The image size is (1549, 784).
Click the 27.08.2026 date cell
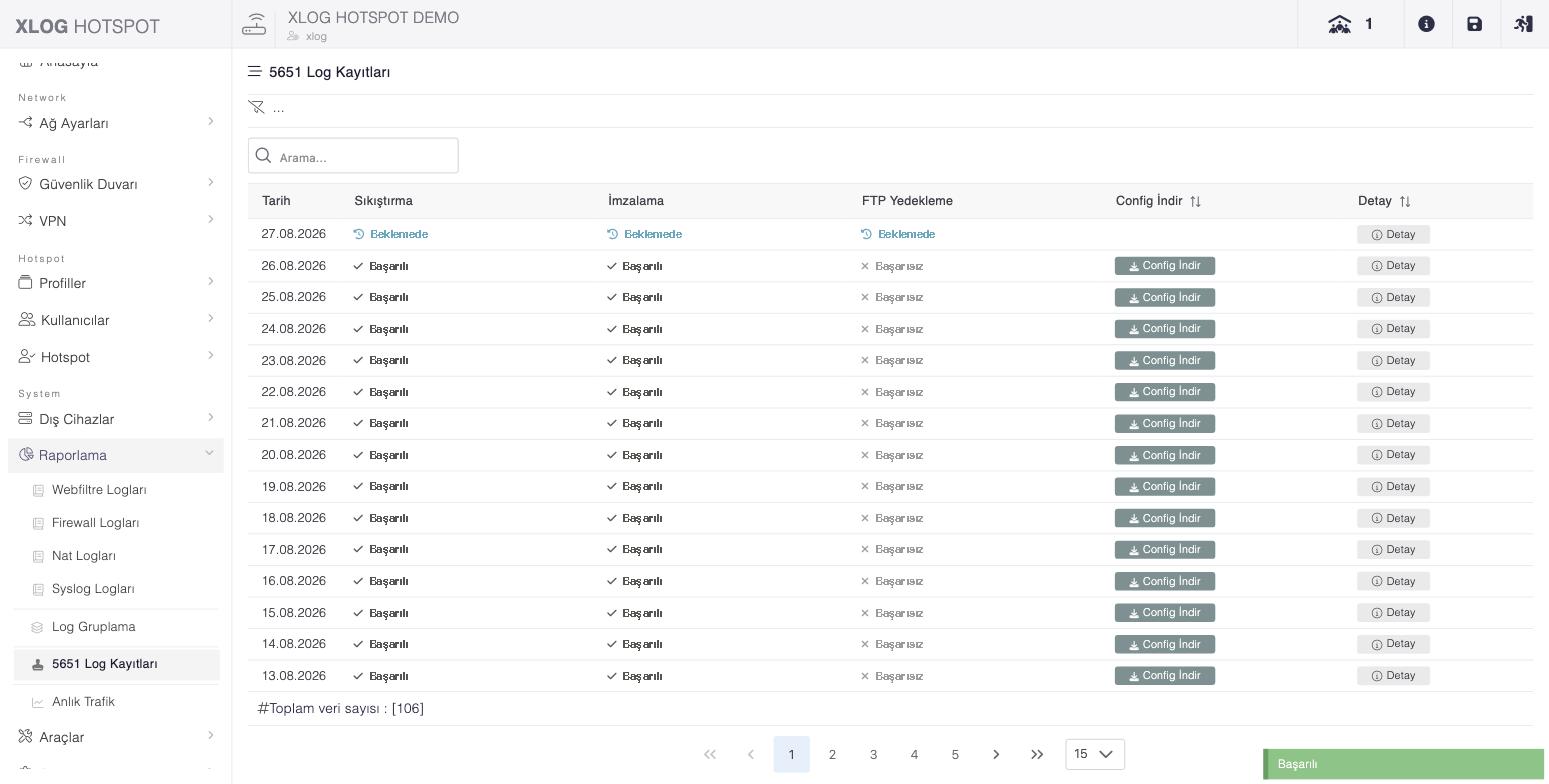(294, 234)
